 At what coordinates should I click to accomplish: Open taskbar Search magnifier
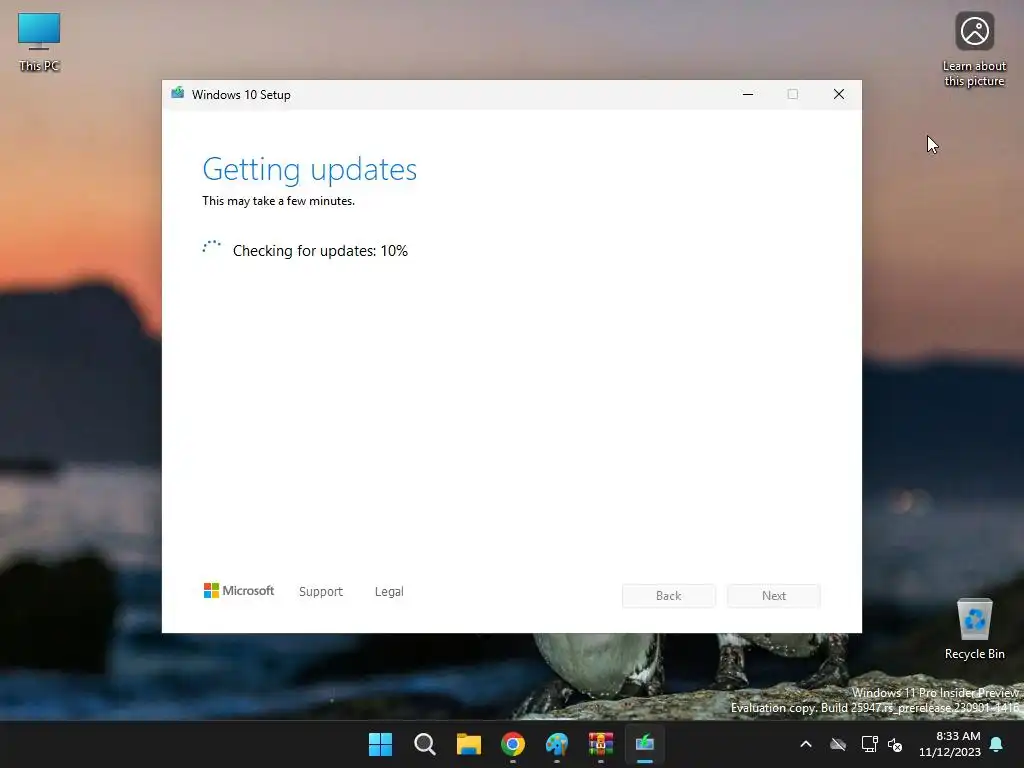click(424, 744)
